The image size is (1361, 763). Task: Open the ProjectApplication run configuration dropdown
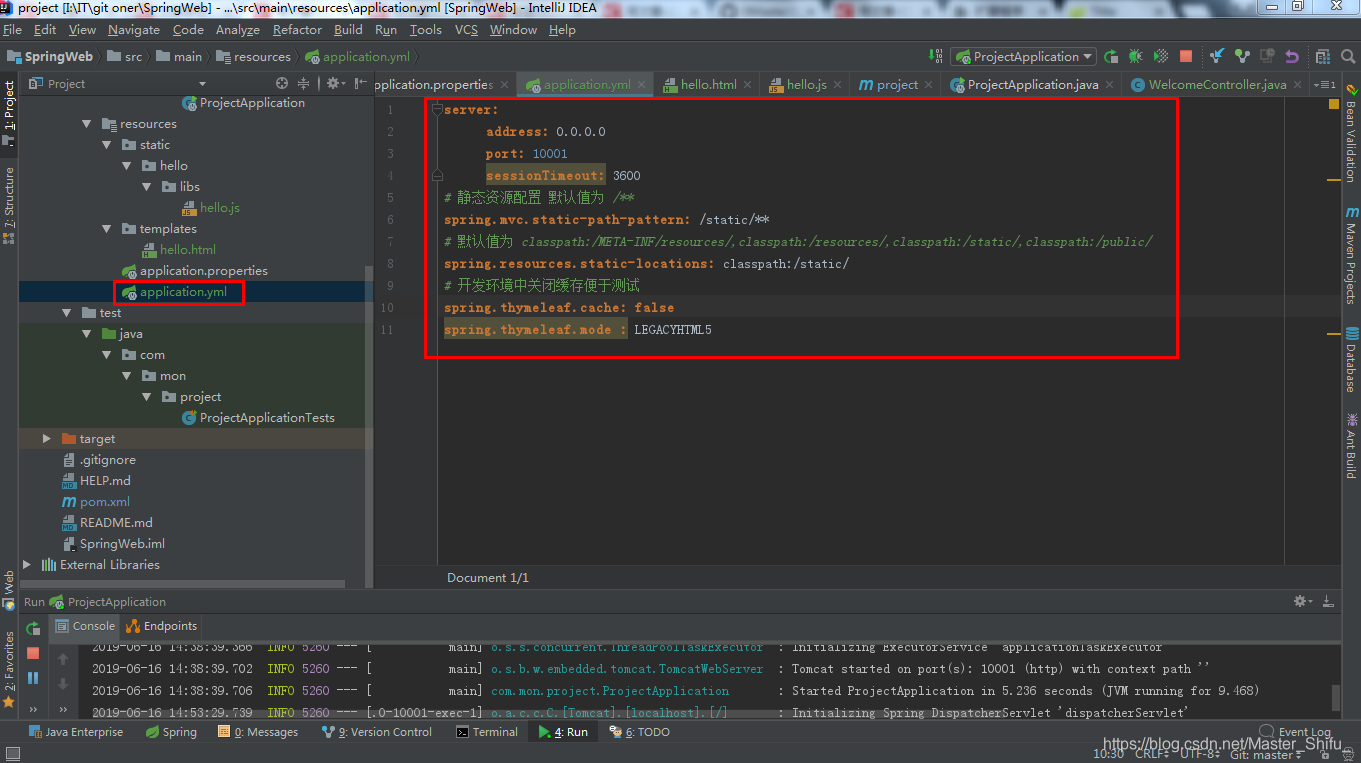click(1024, 57)
